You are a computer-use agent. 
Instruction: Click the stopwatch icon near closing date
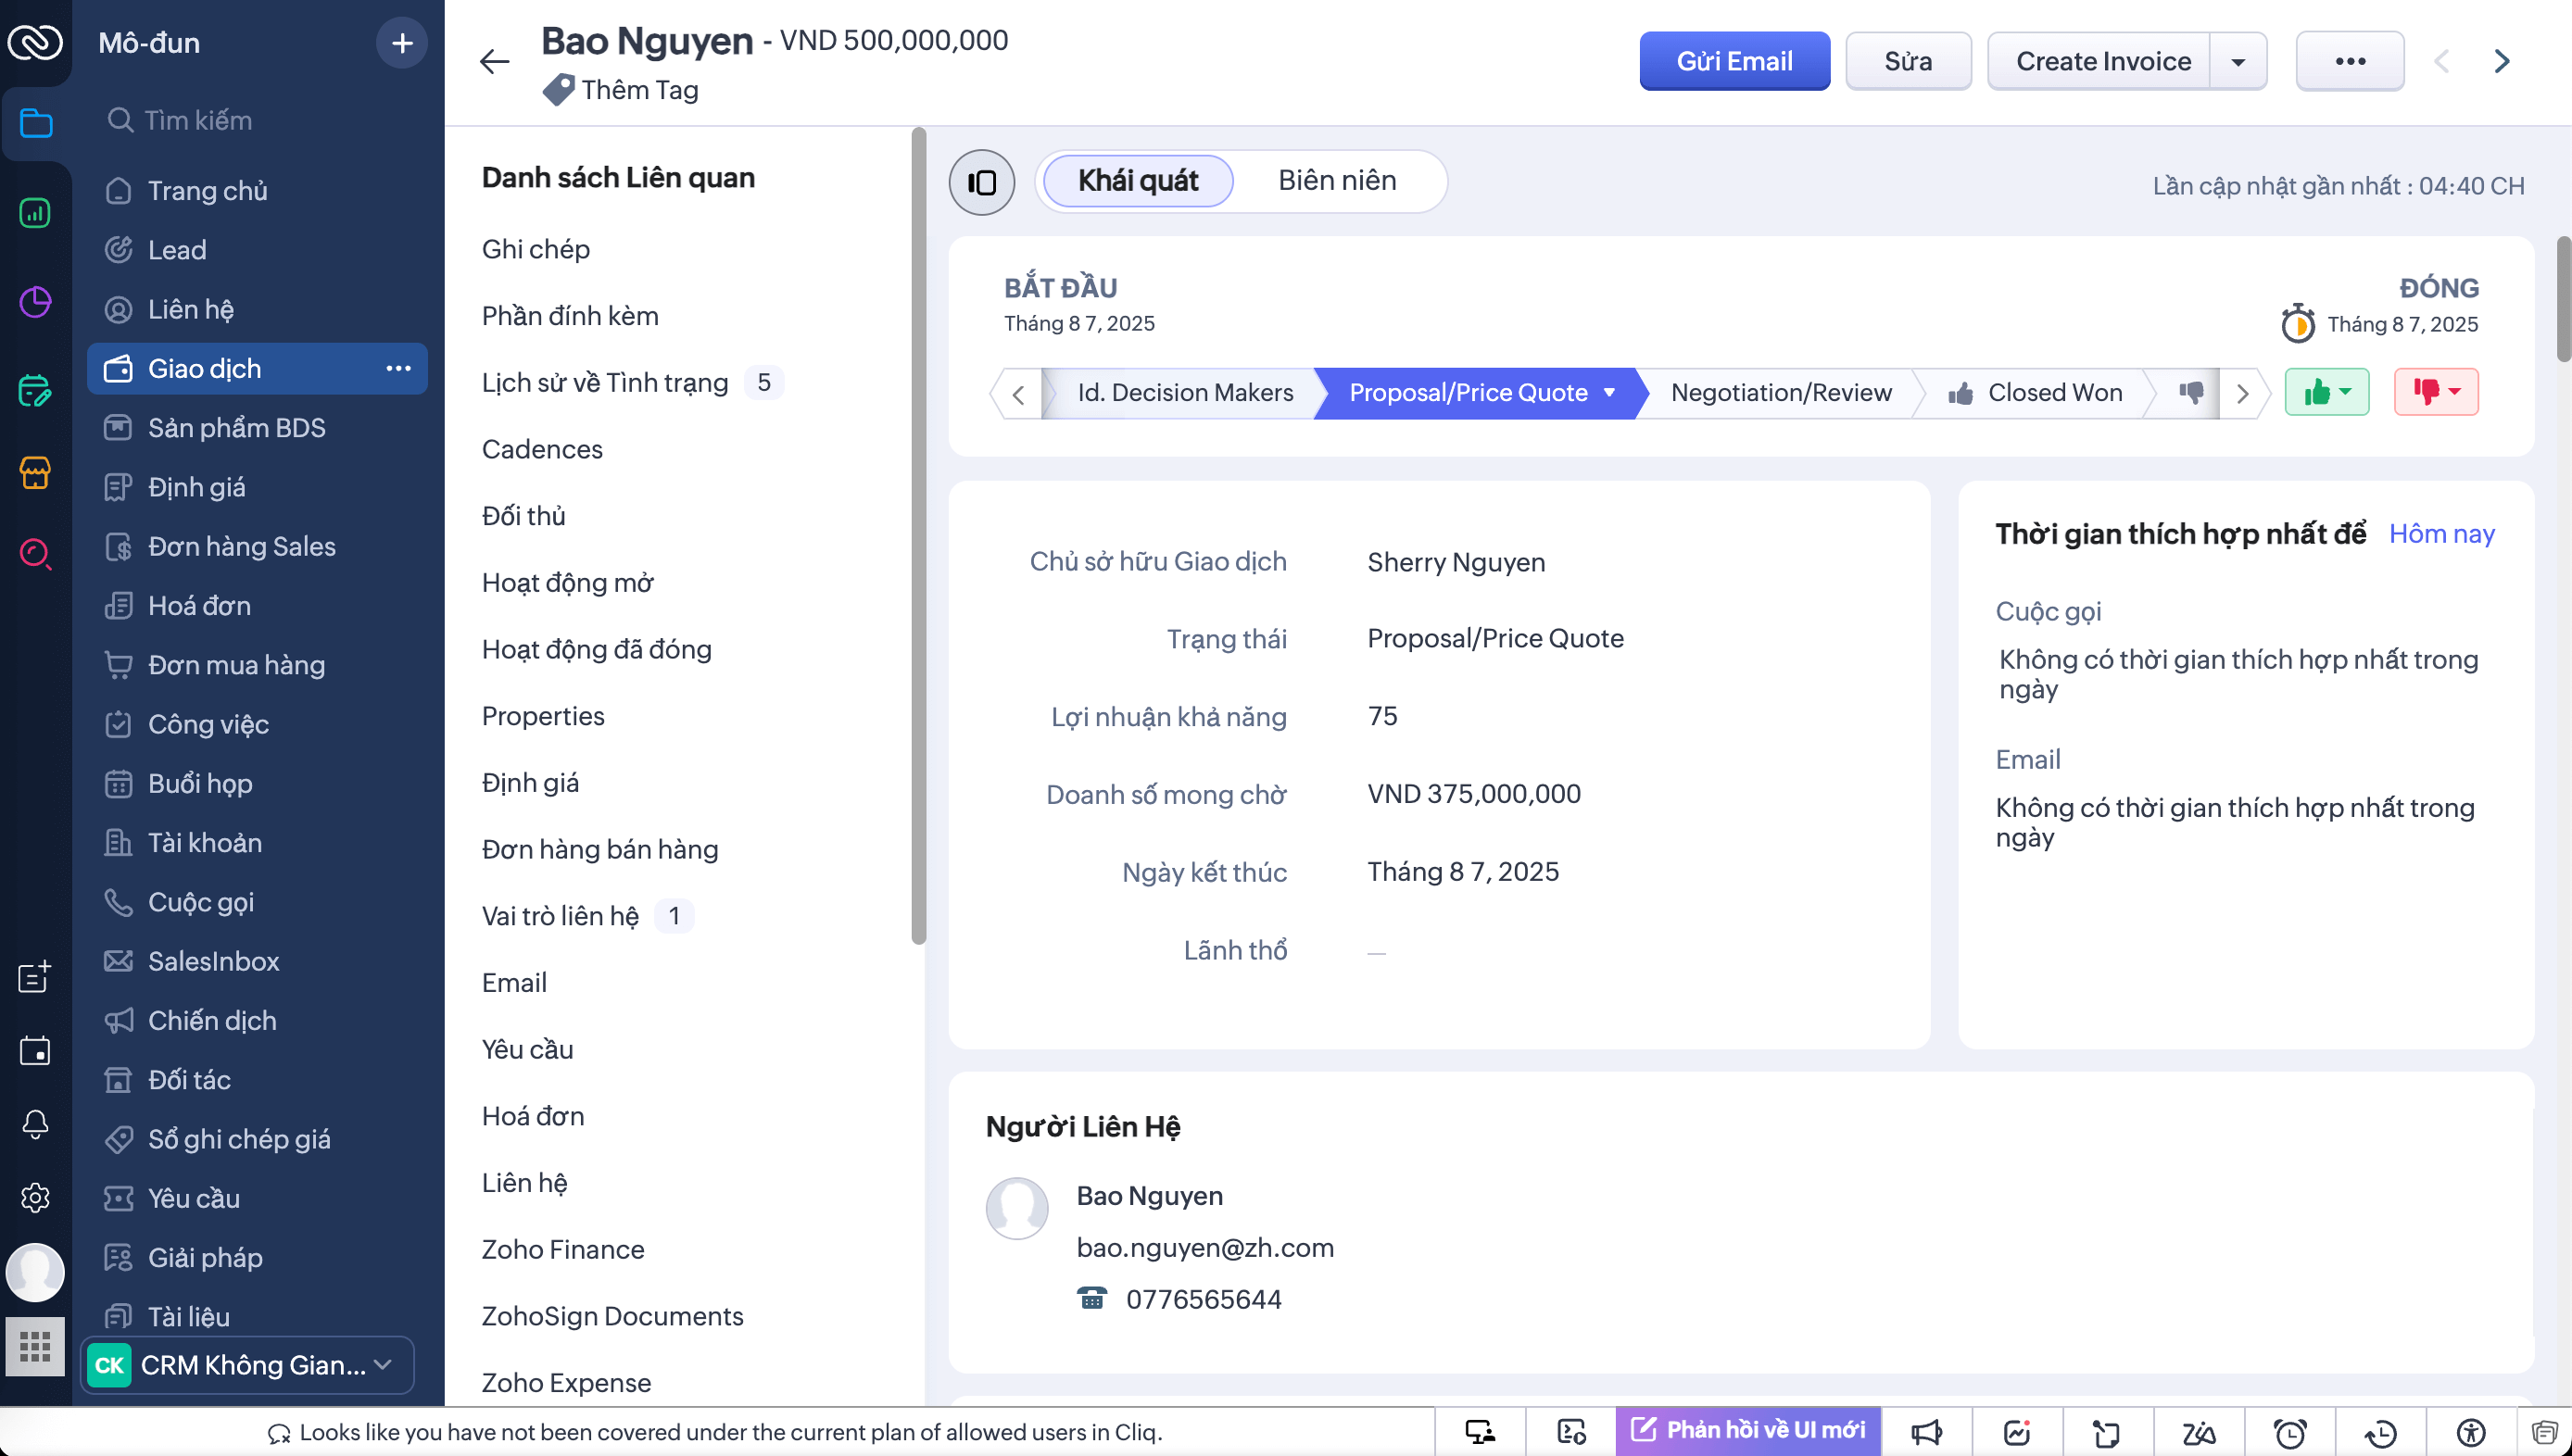[2297, 324]
